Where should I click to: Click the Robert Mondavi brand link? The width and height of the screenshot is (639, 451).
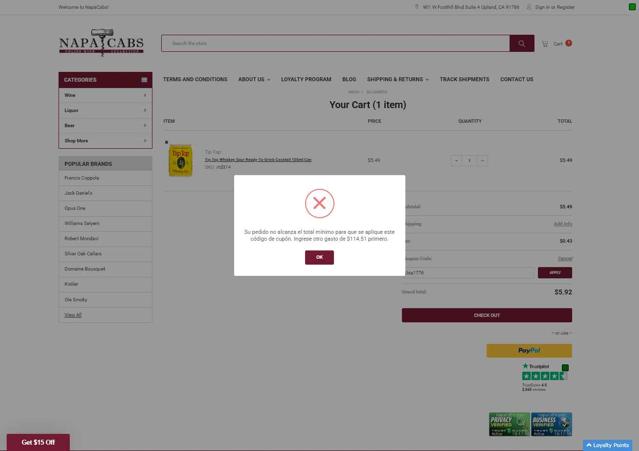click(81, 238)
